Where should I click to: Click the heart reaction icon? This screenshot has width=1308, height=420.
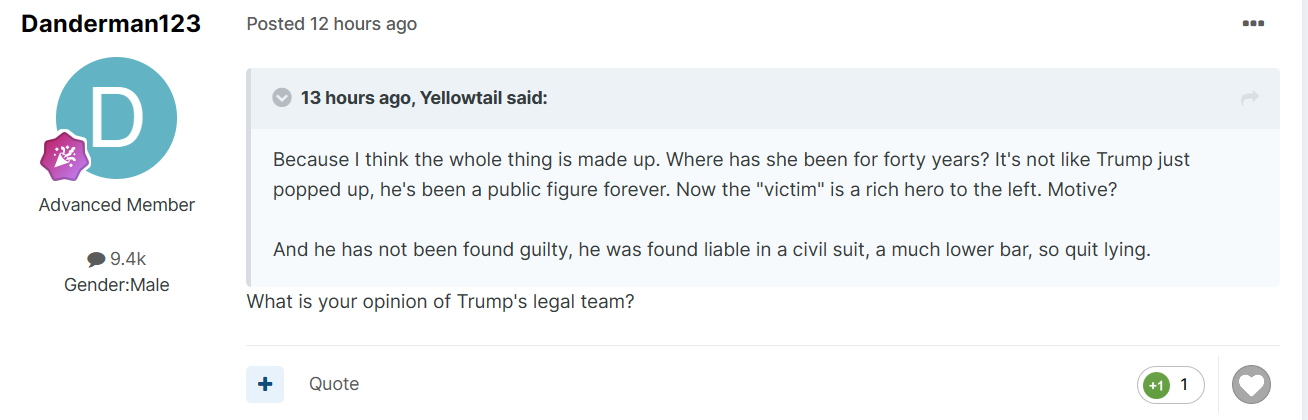pos(1251,384)
